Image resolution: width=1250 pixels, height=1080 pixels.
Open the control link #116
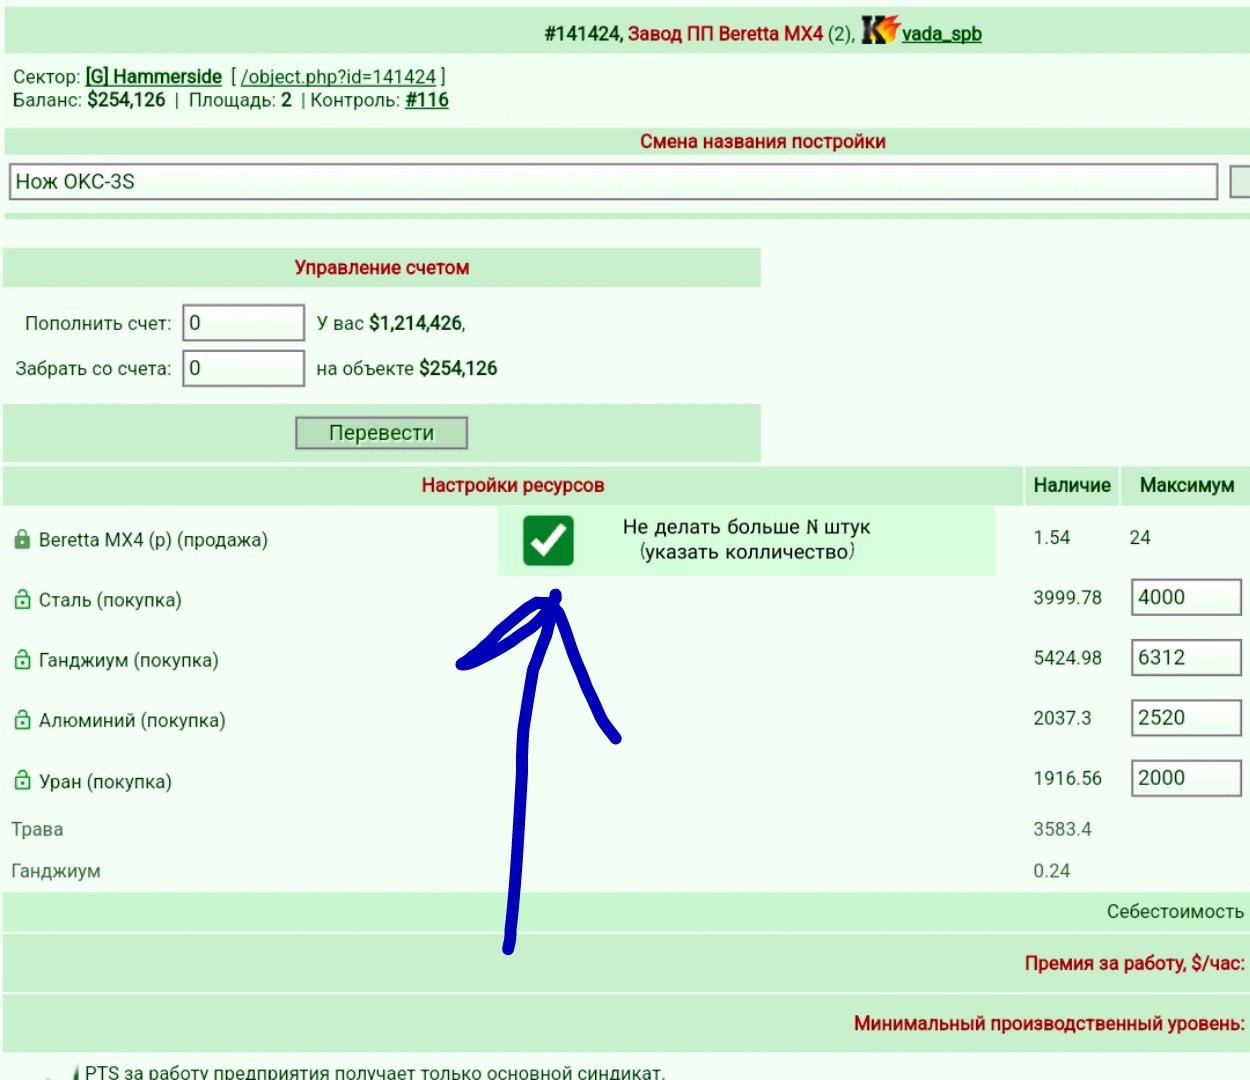pos(427,100)
